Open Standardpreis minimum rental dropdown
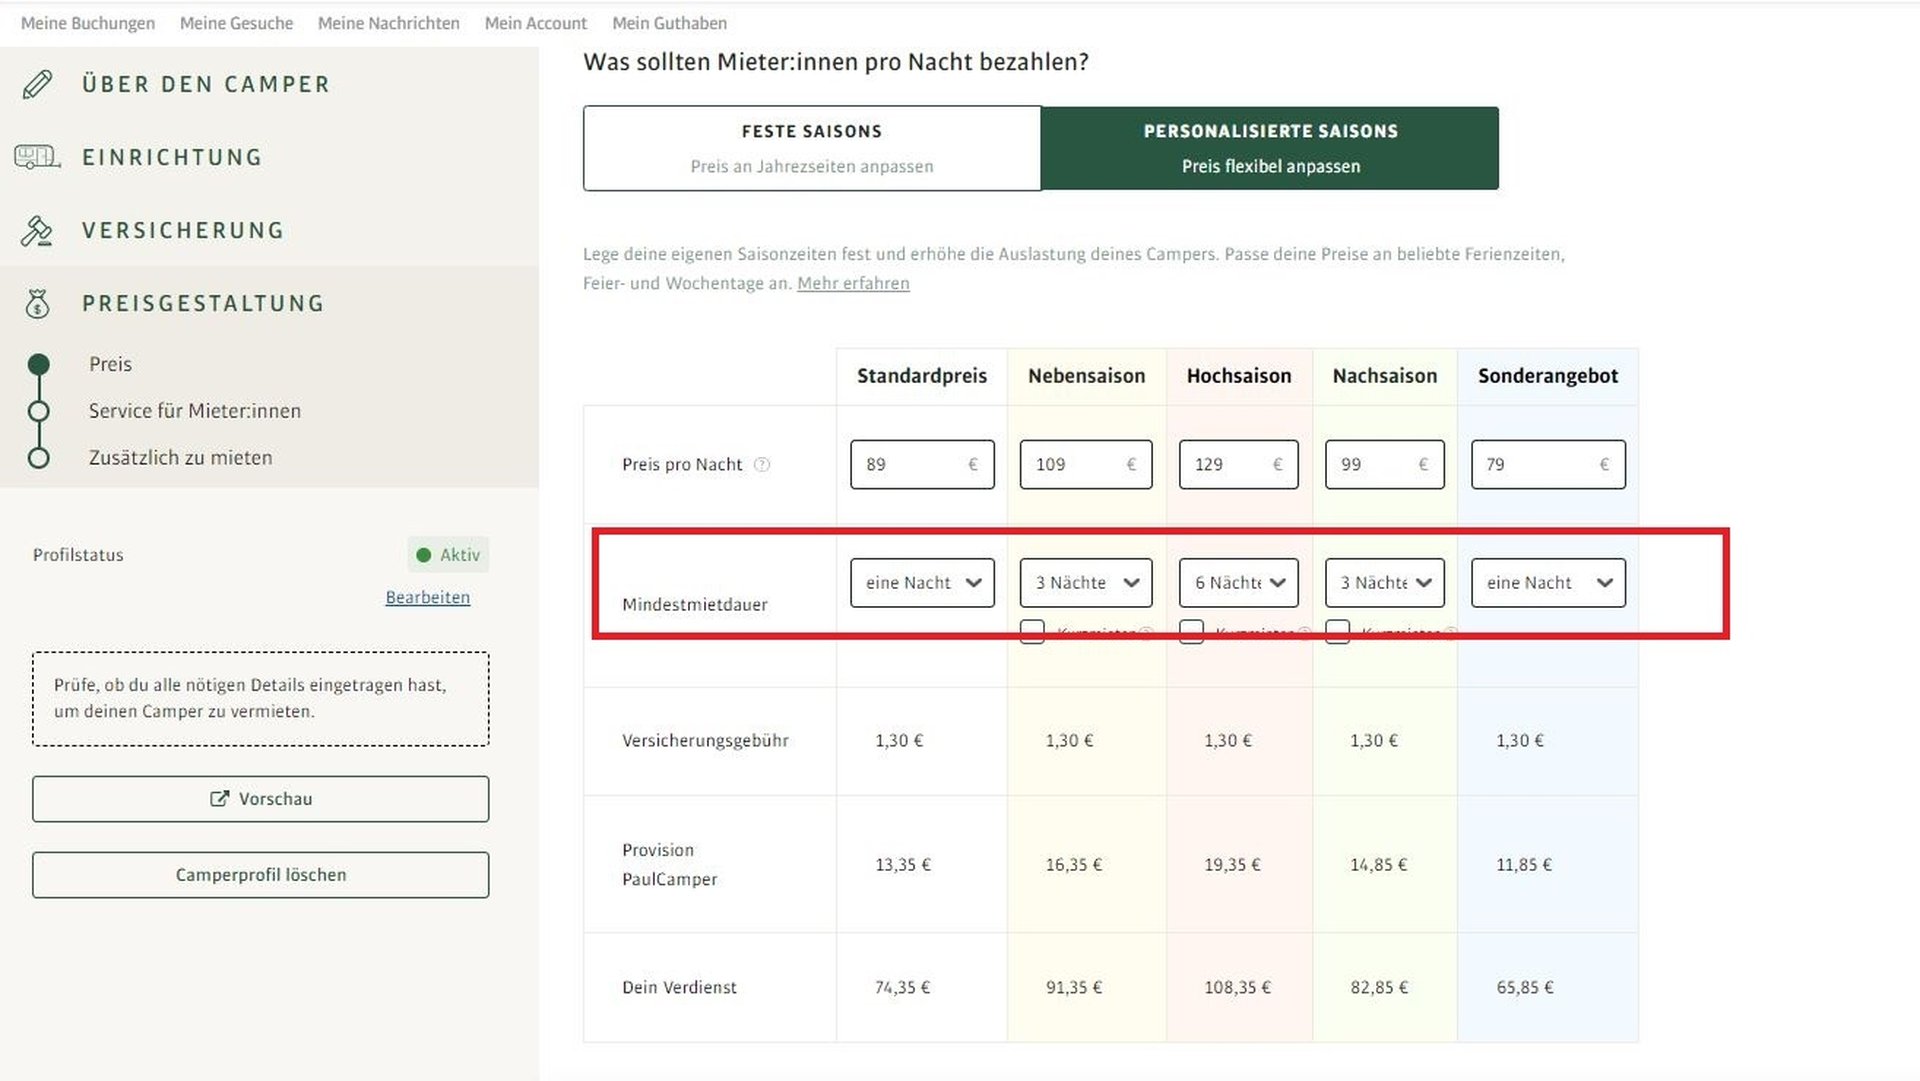Viewport: 1920px width, 1081px height. click(x=922, y=583)
